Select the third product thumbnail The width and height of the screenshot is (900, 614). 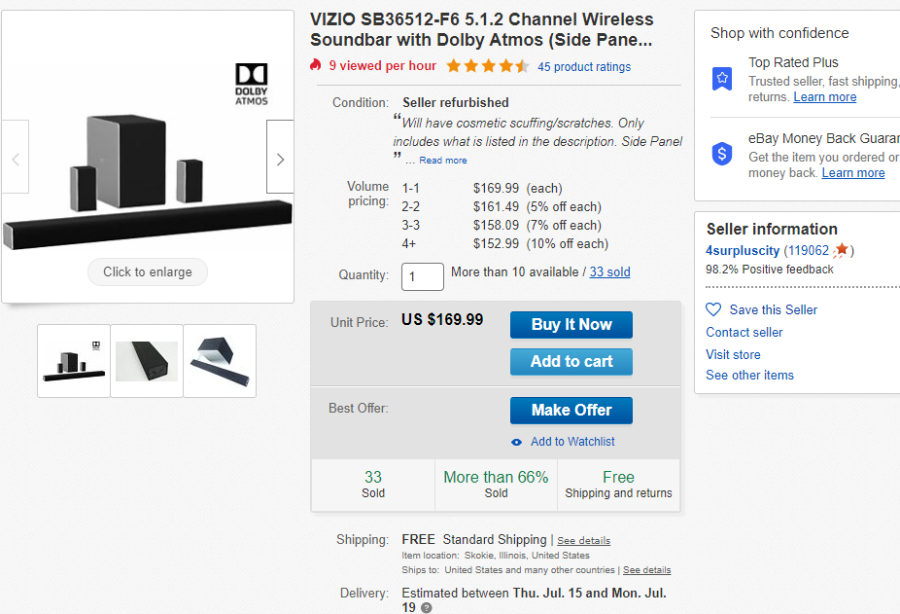coord(220,361)
